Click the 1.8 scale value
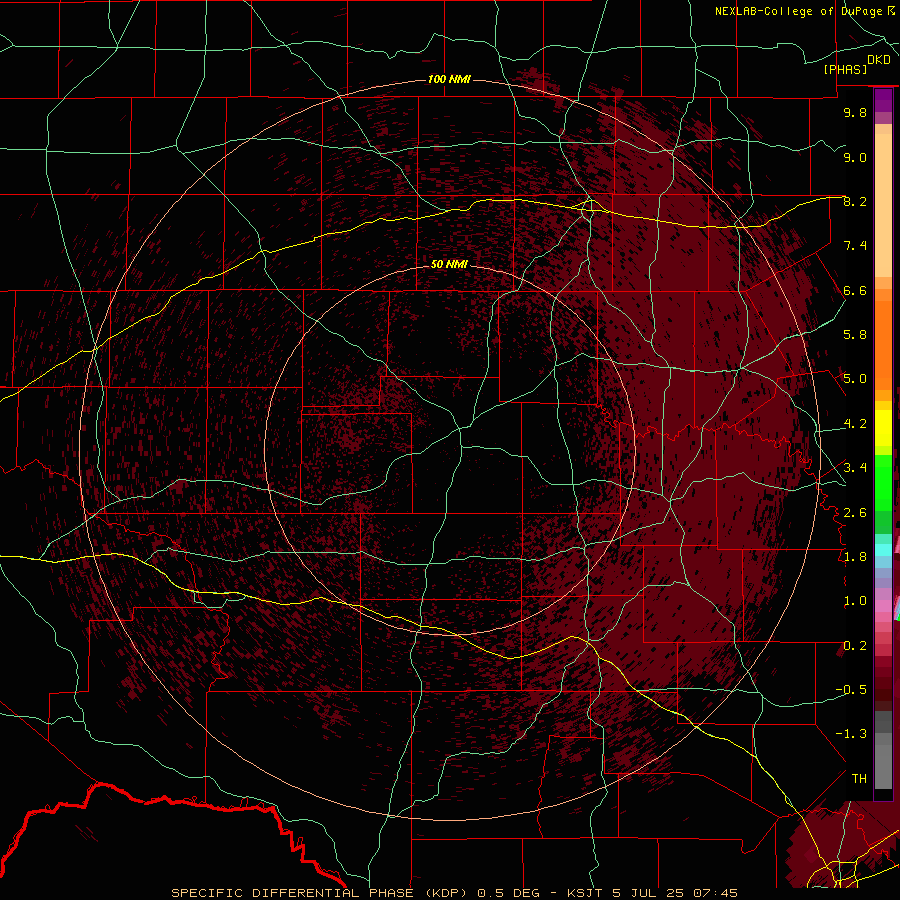900x900 pixels. 855,557
